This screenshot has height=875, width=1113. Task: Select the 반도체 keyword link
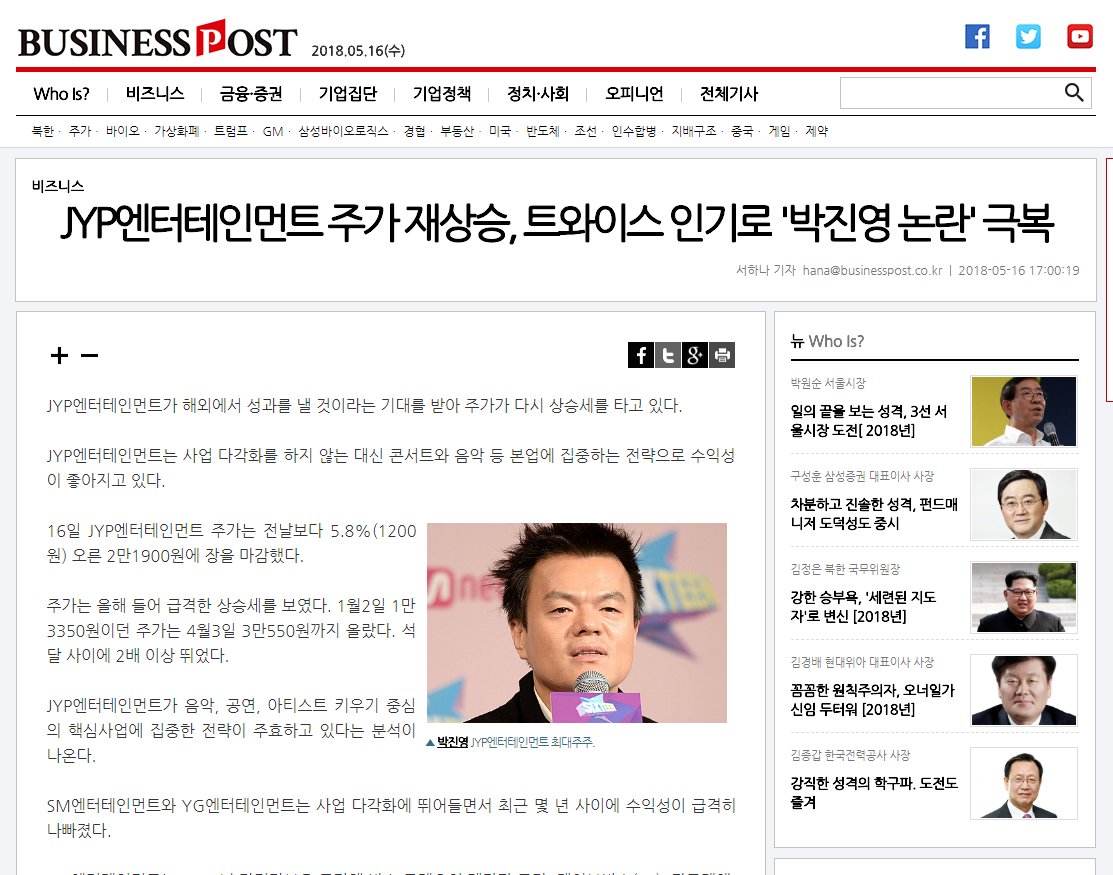click(x=543, y=131)
